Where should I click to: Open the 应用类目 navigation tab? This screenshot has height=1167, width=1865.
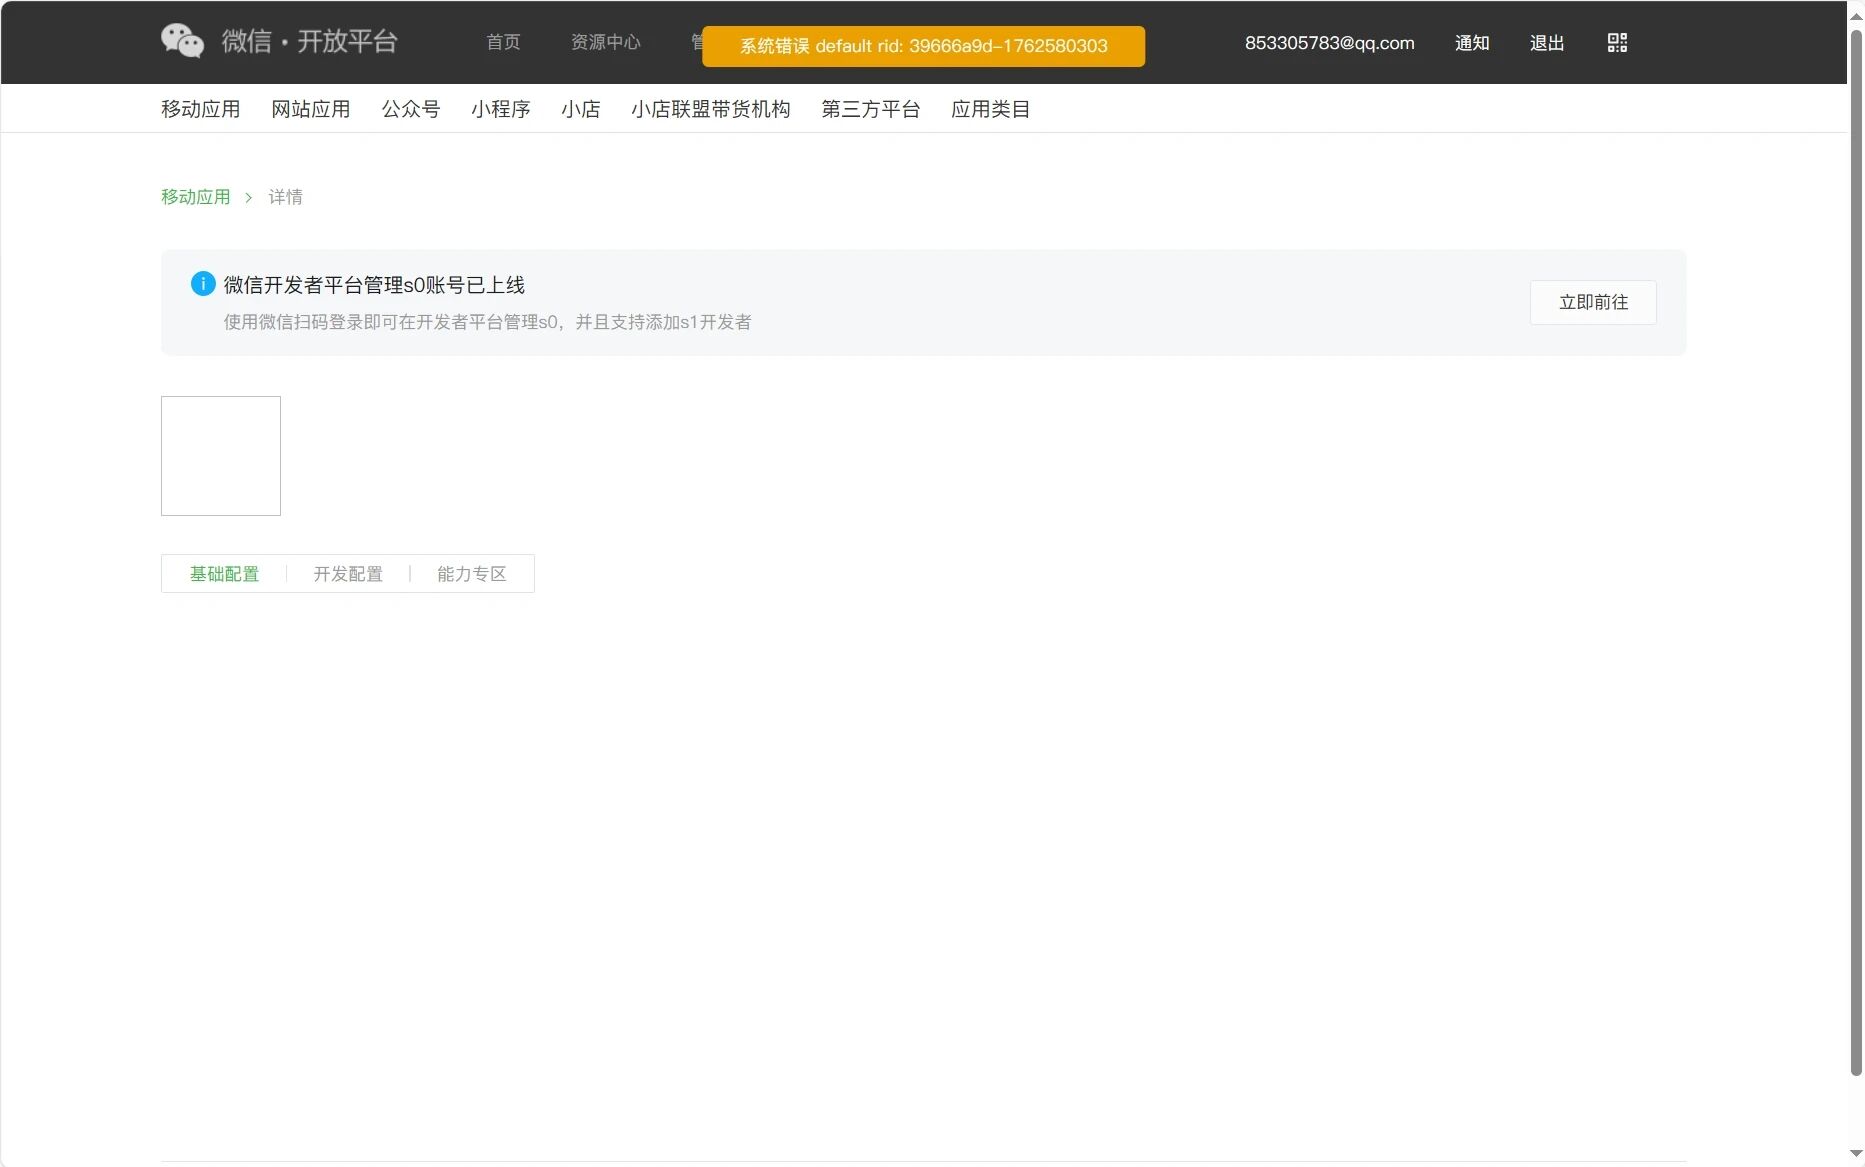[x=991, y=109]
